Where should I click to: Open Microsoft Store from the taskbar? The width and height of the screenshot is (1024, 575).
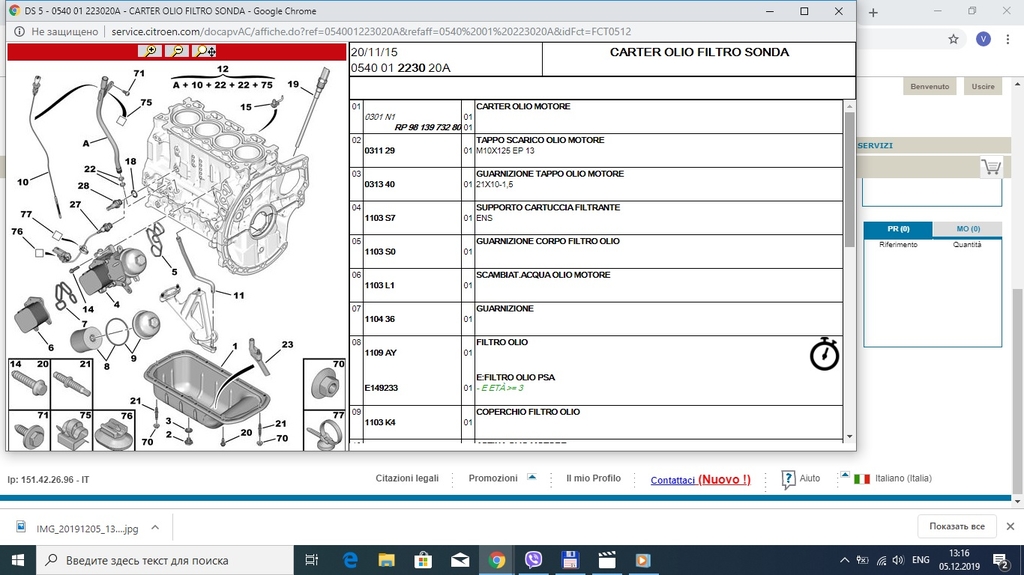click(x=423, y=560)
